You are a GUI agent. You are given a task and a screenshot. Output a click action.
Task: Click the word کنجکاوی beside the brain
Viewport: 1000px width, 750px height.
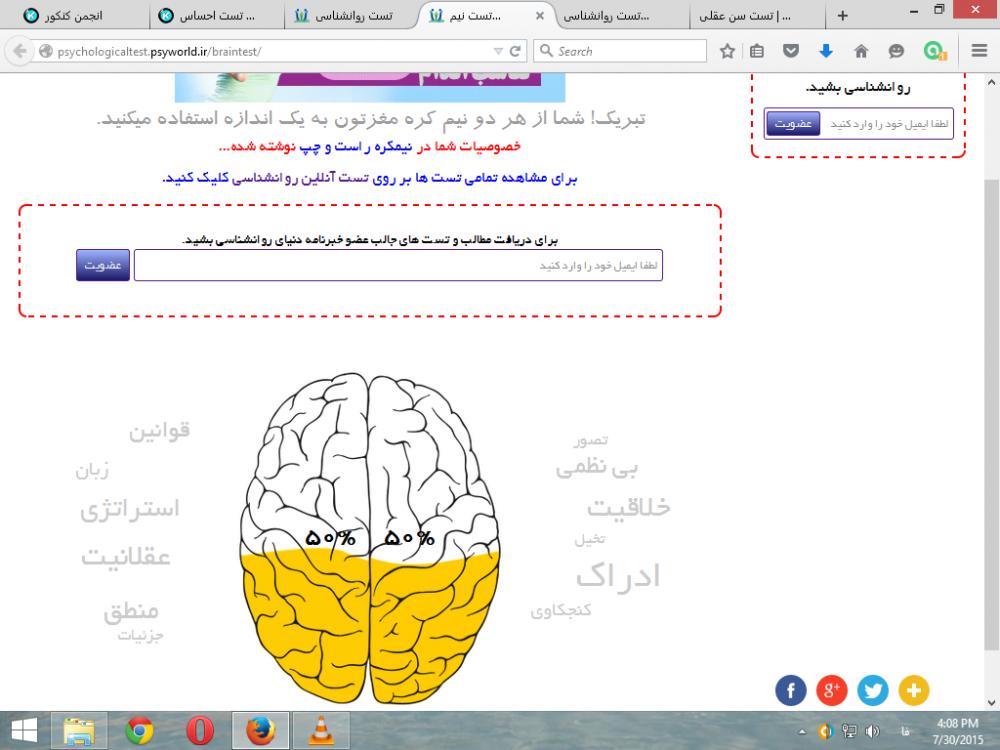coord(561,610)
